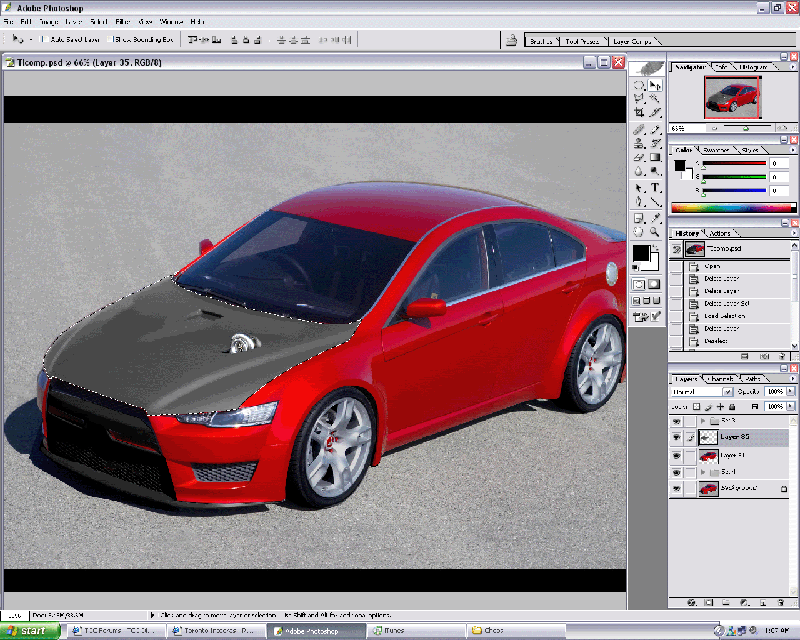Switch to the Channels tab

tap(719, 379)
